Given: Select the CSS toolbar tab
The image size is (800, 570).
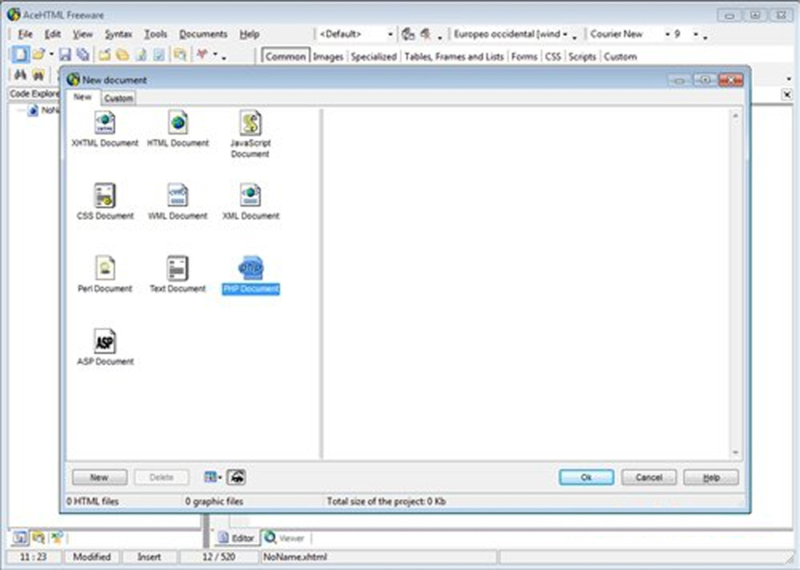Looking at the screenshot, I should [x=553, y=57].
